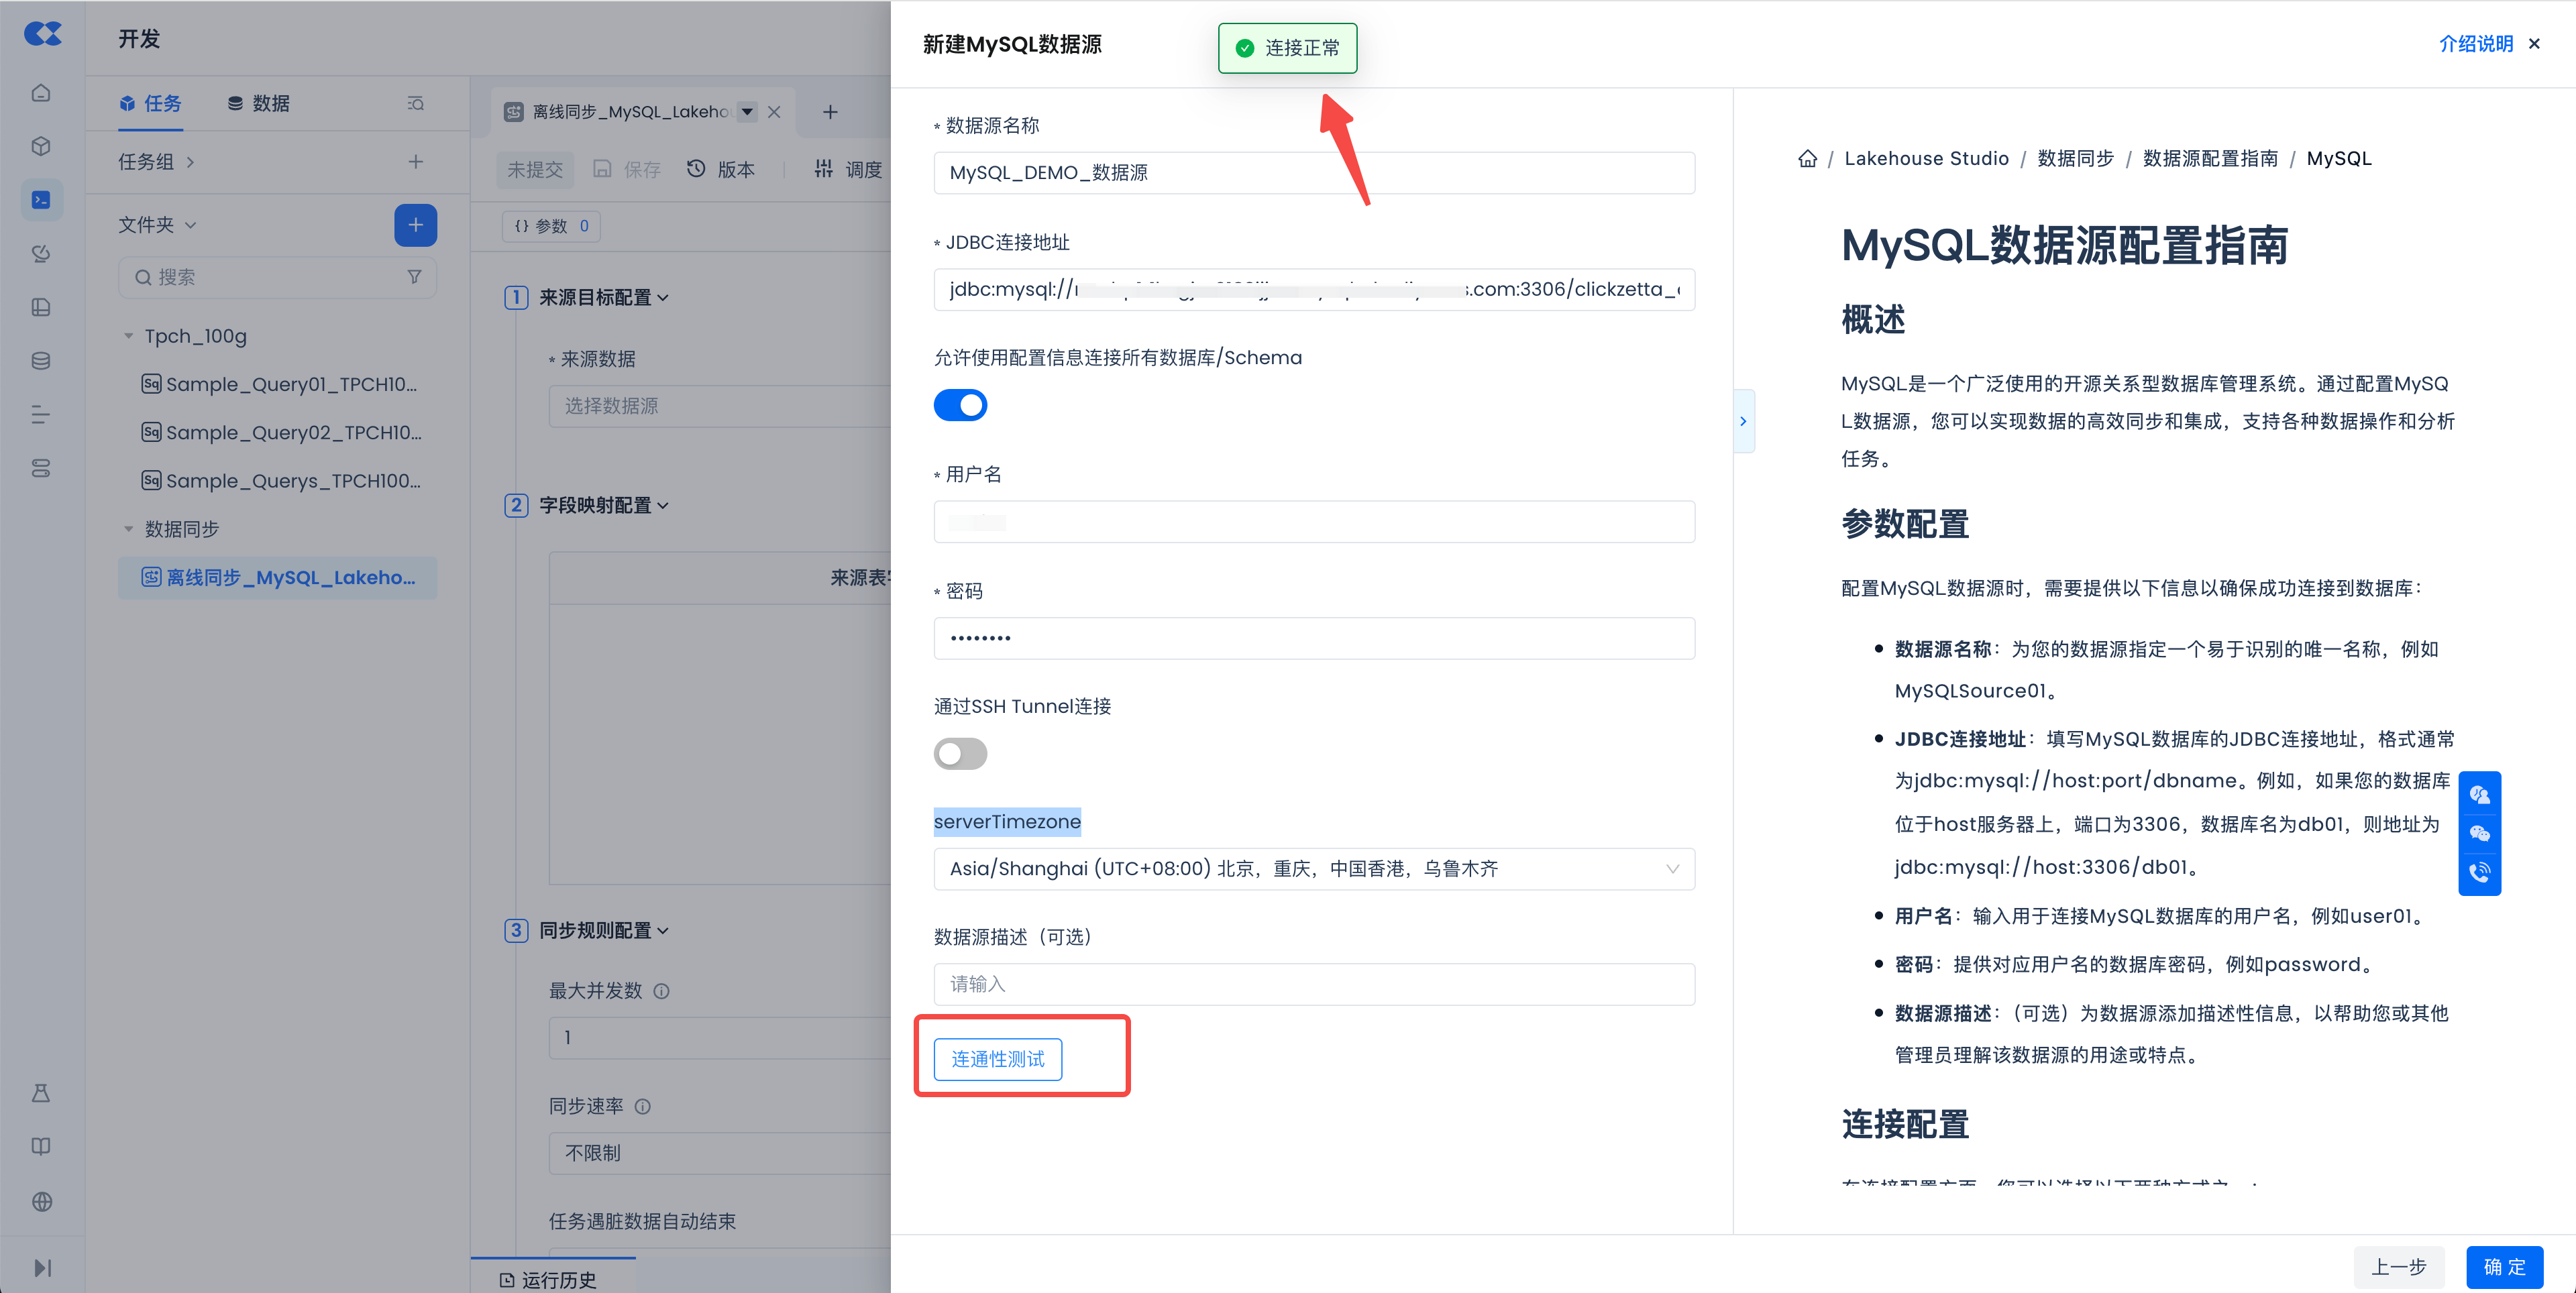Screen dimensions: 2576x1293
Task: Switch to the 数据 tab
Action: point(259,103)
